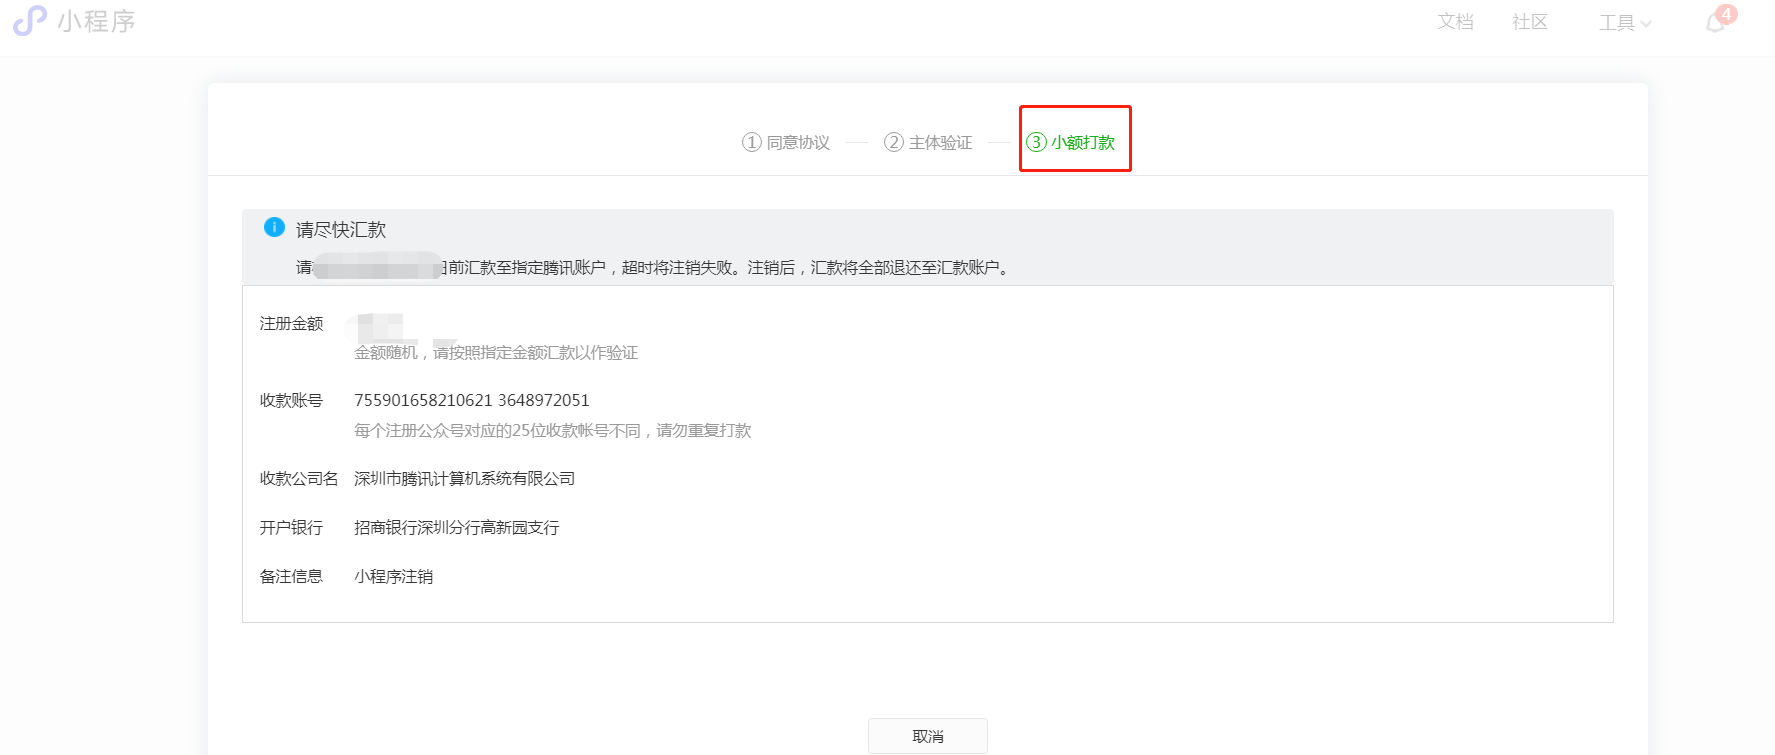Click the blue info icon beside 请尽快汇款
Viewport: 1775px width, 755px height.
pos(274,228)
